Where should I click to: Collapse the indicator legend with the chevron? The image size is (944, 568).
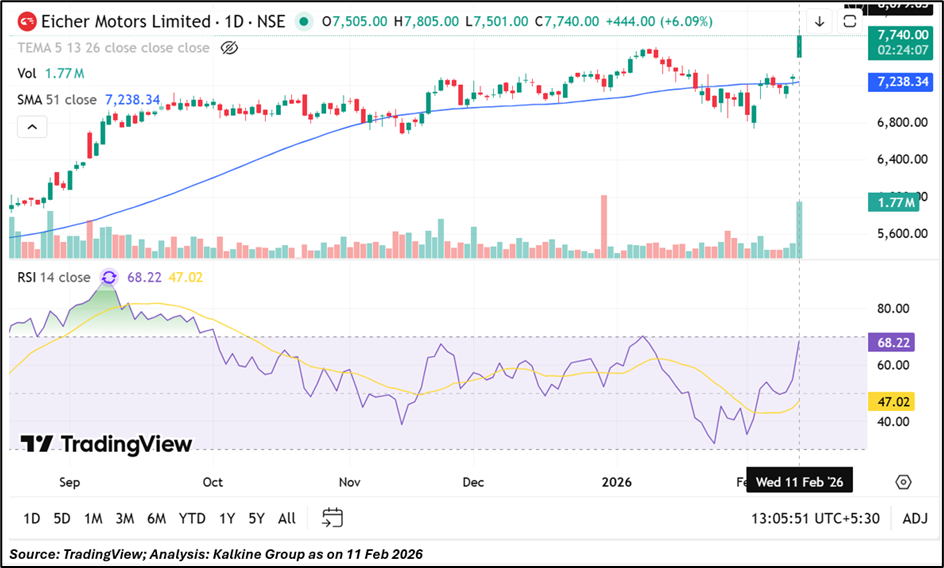[x=30, y=127]
